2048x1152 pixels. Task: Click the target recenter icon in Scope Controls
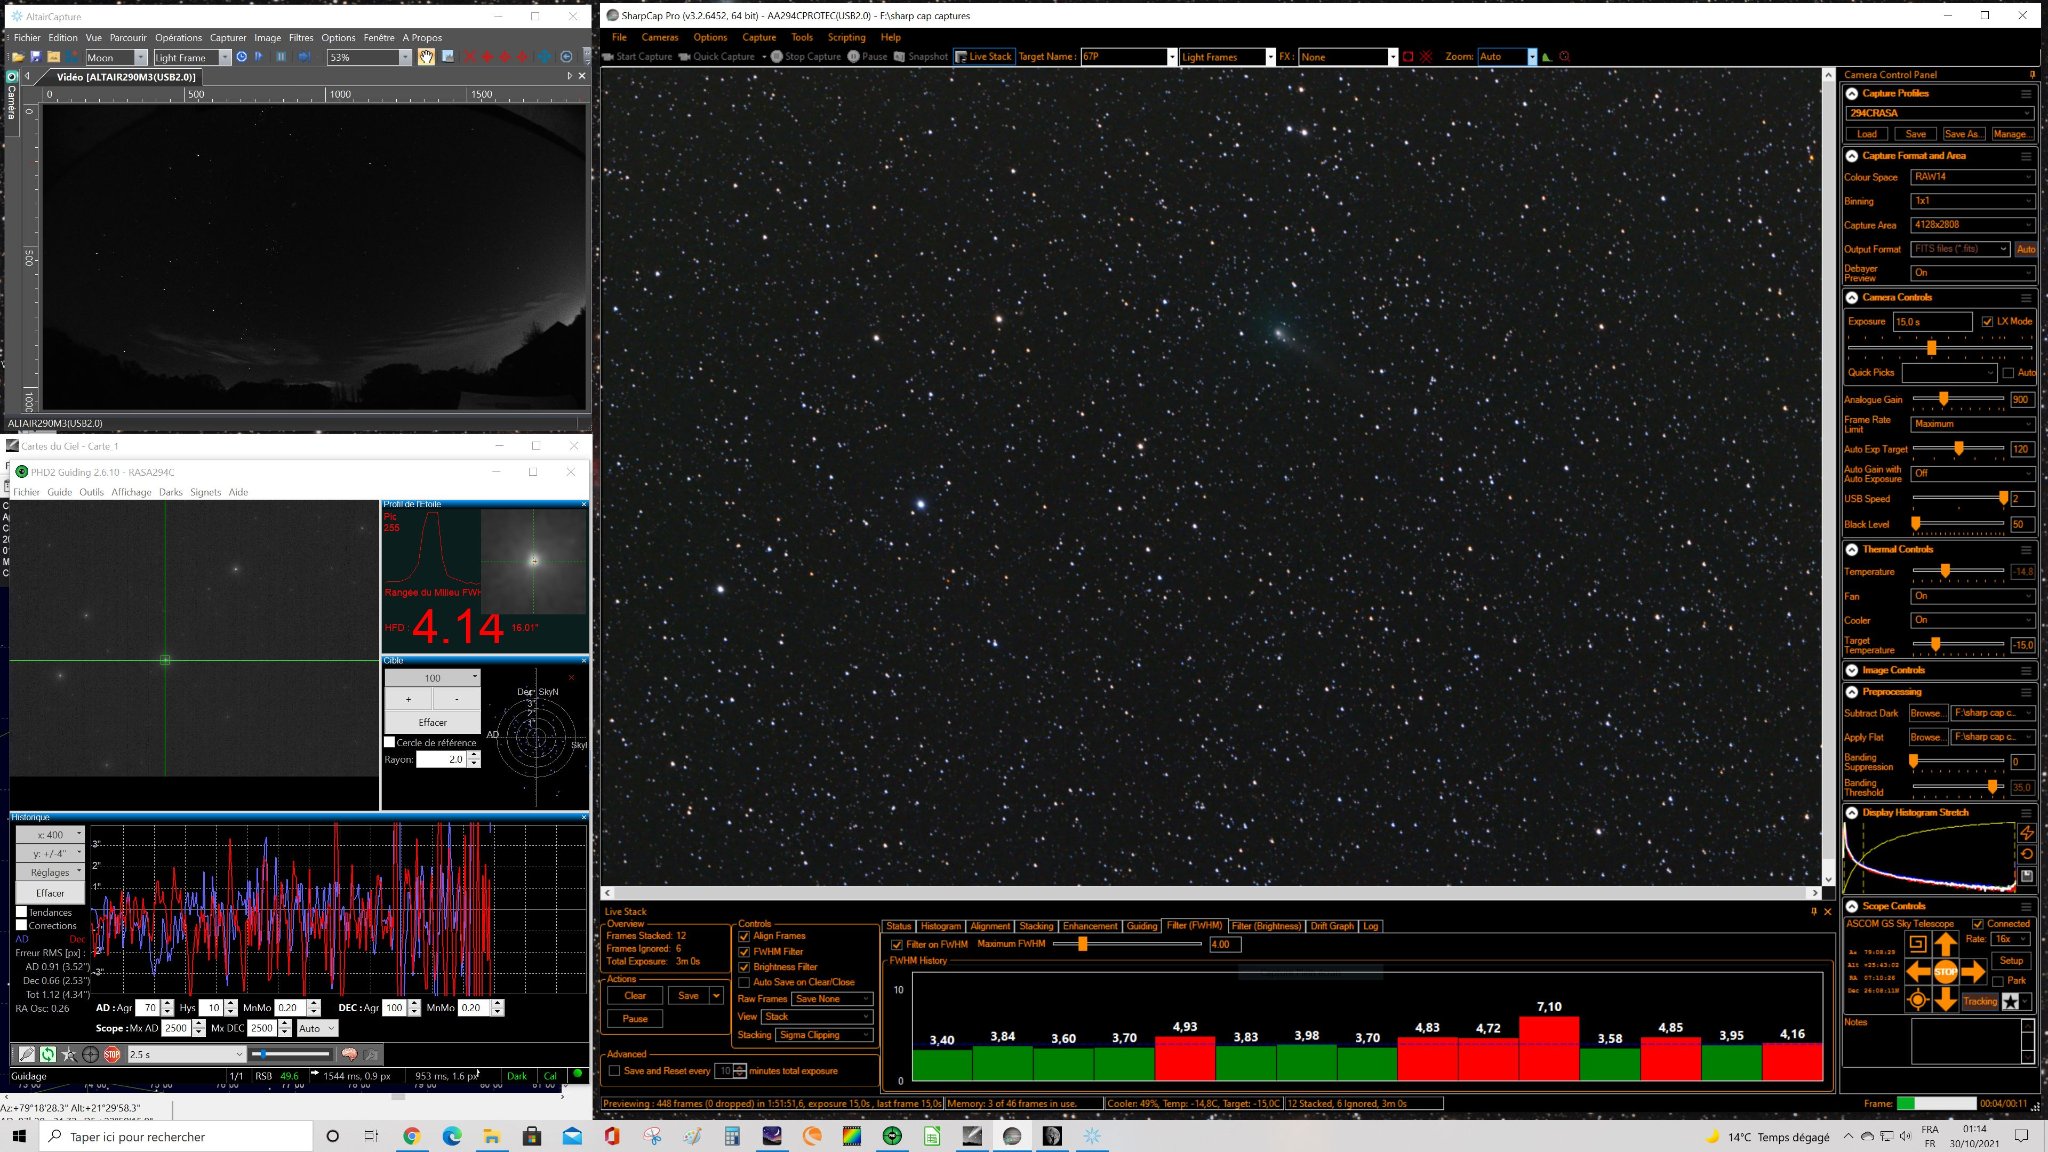point(1917,999)
